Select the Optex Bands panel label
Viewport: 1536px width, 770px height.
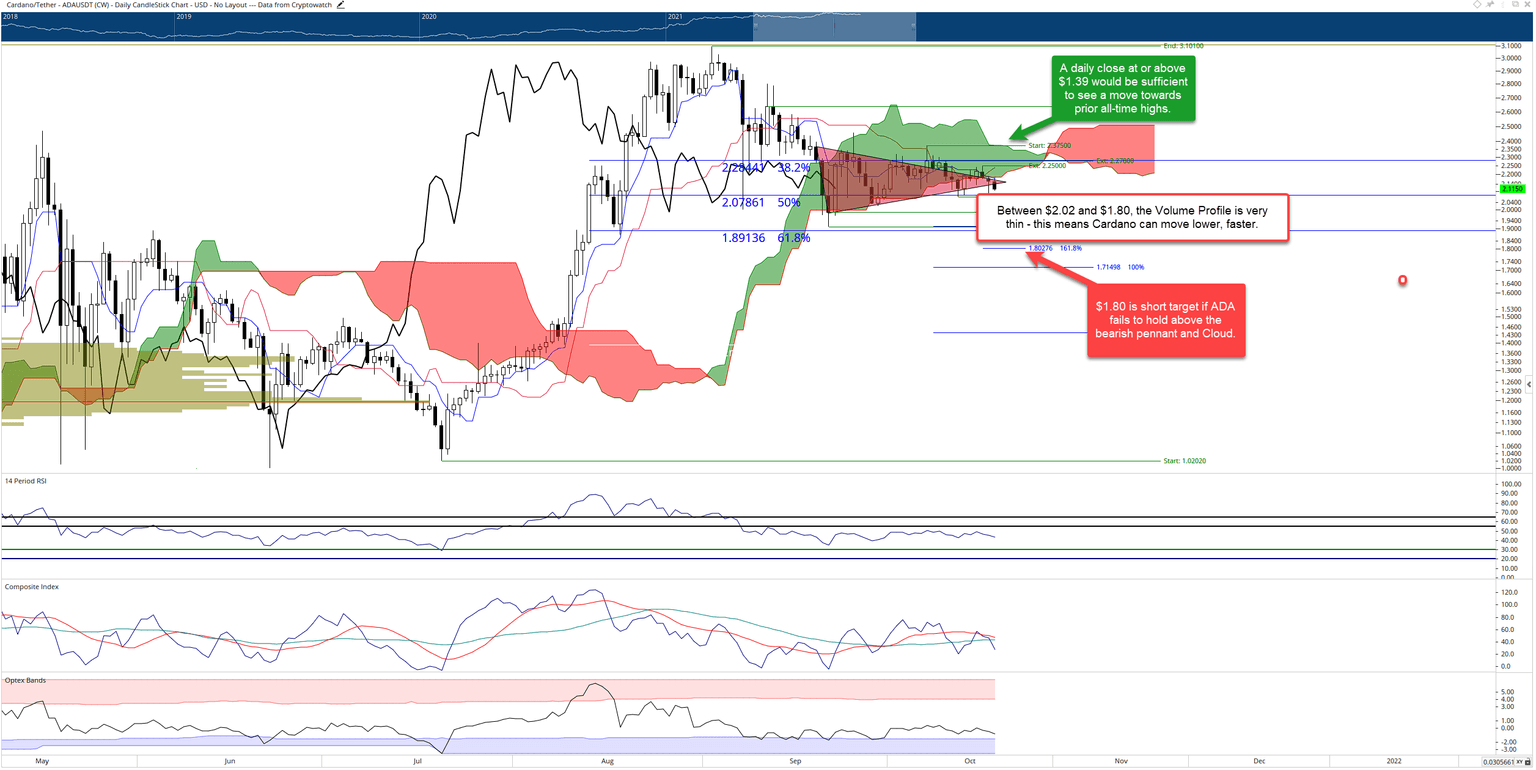[x=26, y=680]
